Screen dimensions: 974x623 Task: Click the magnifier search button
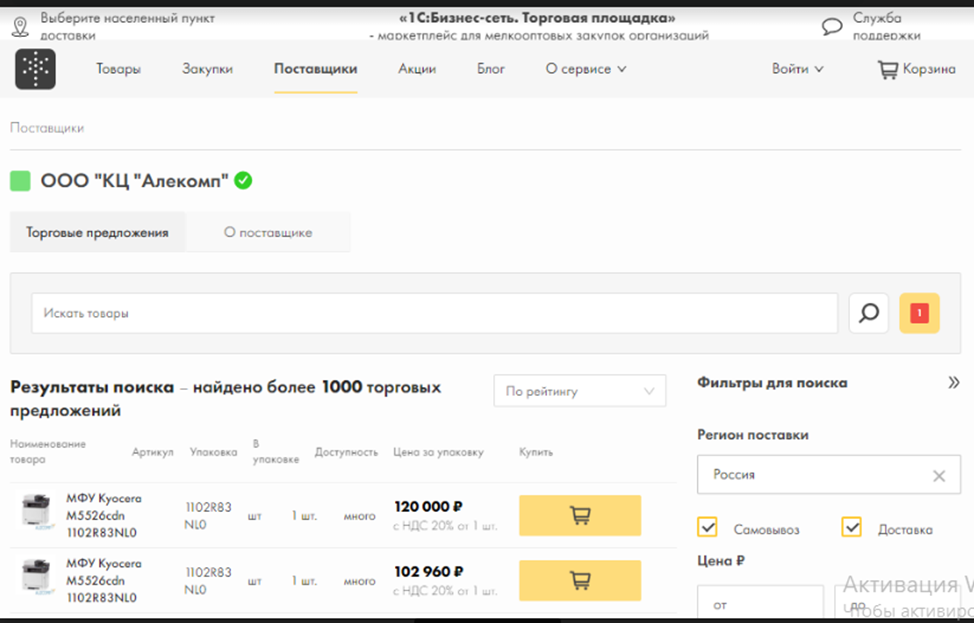tap(868, 313)
